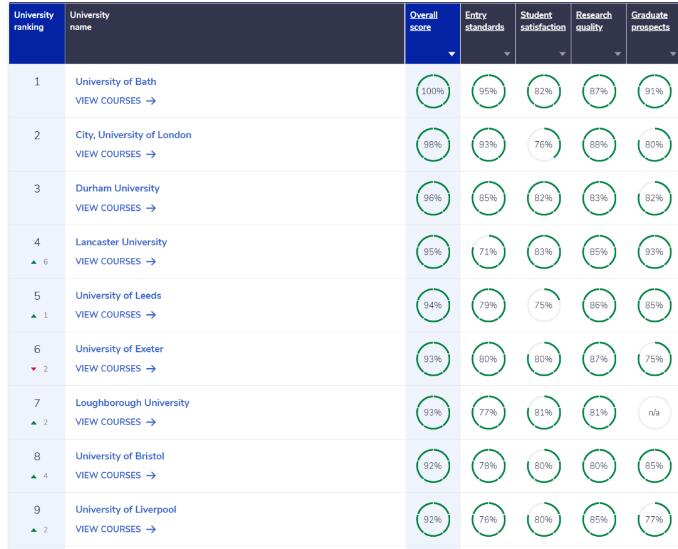Viewport: 678px width, 549px height.
Task: Click the University ranking column header
Action: (36, 33)
